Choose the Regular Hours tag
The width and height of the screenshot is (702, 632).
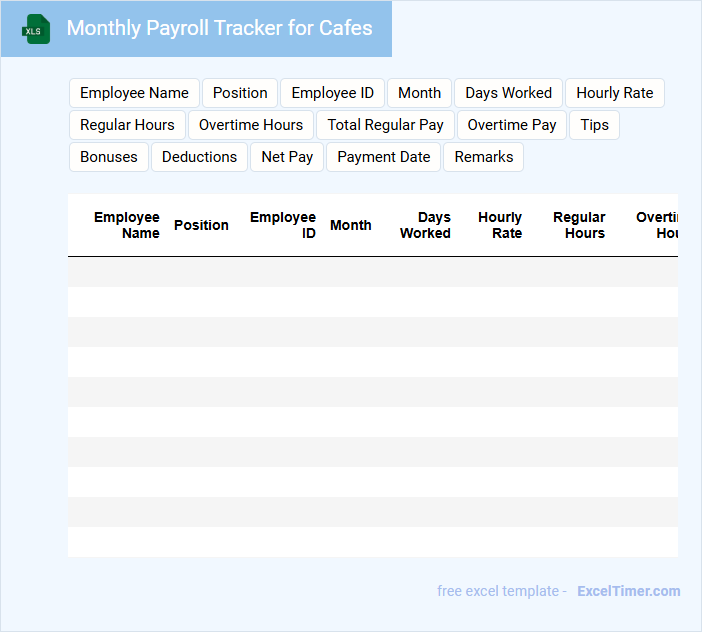[127, 125]
